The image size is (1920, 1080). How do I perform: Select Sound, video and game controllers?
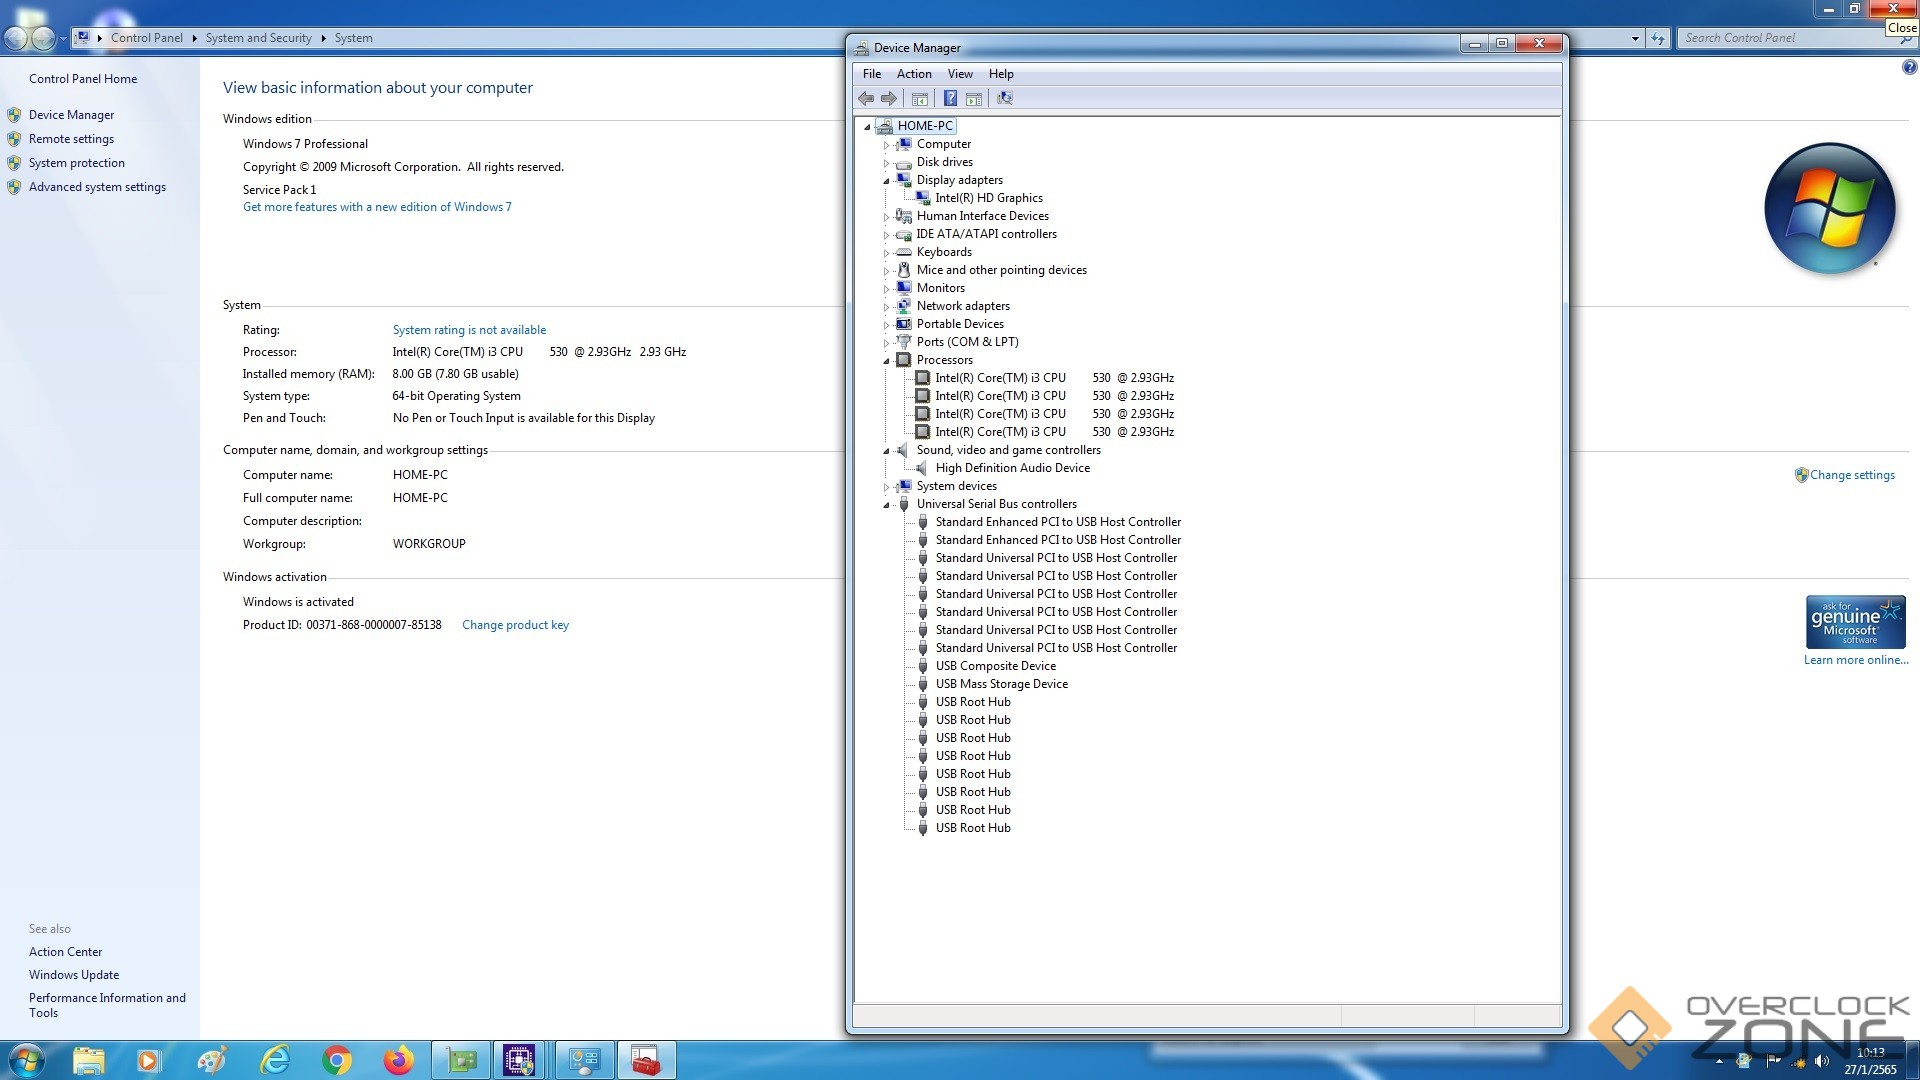[1008, 450]
